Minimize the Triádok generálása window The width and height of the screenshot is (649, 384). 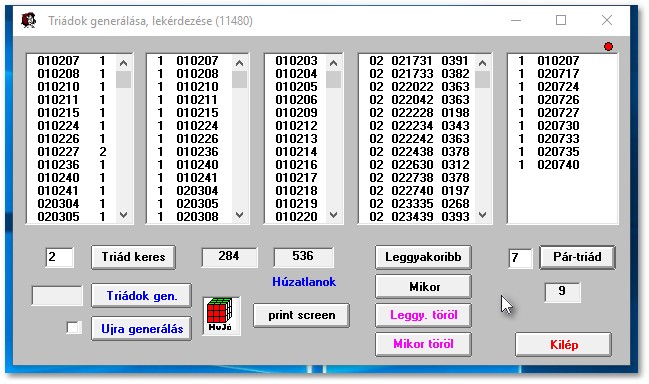tap(516, 20)
